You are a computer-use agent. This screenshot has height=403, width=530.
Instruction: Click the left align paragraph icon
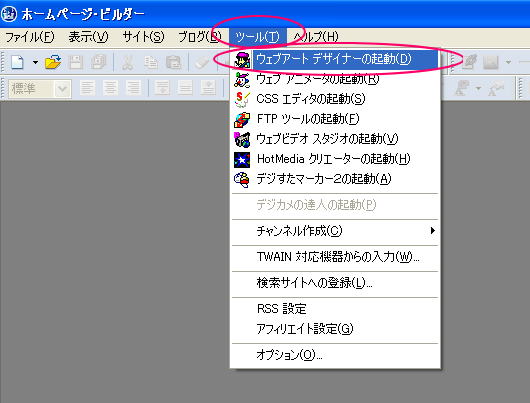click(x=87, y=88)
